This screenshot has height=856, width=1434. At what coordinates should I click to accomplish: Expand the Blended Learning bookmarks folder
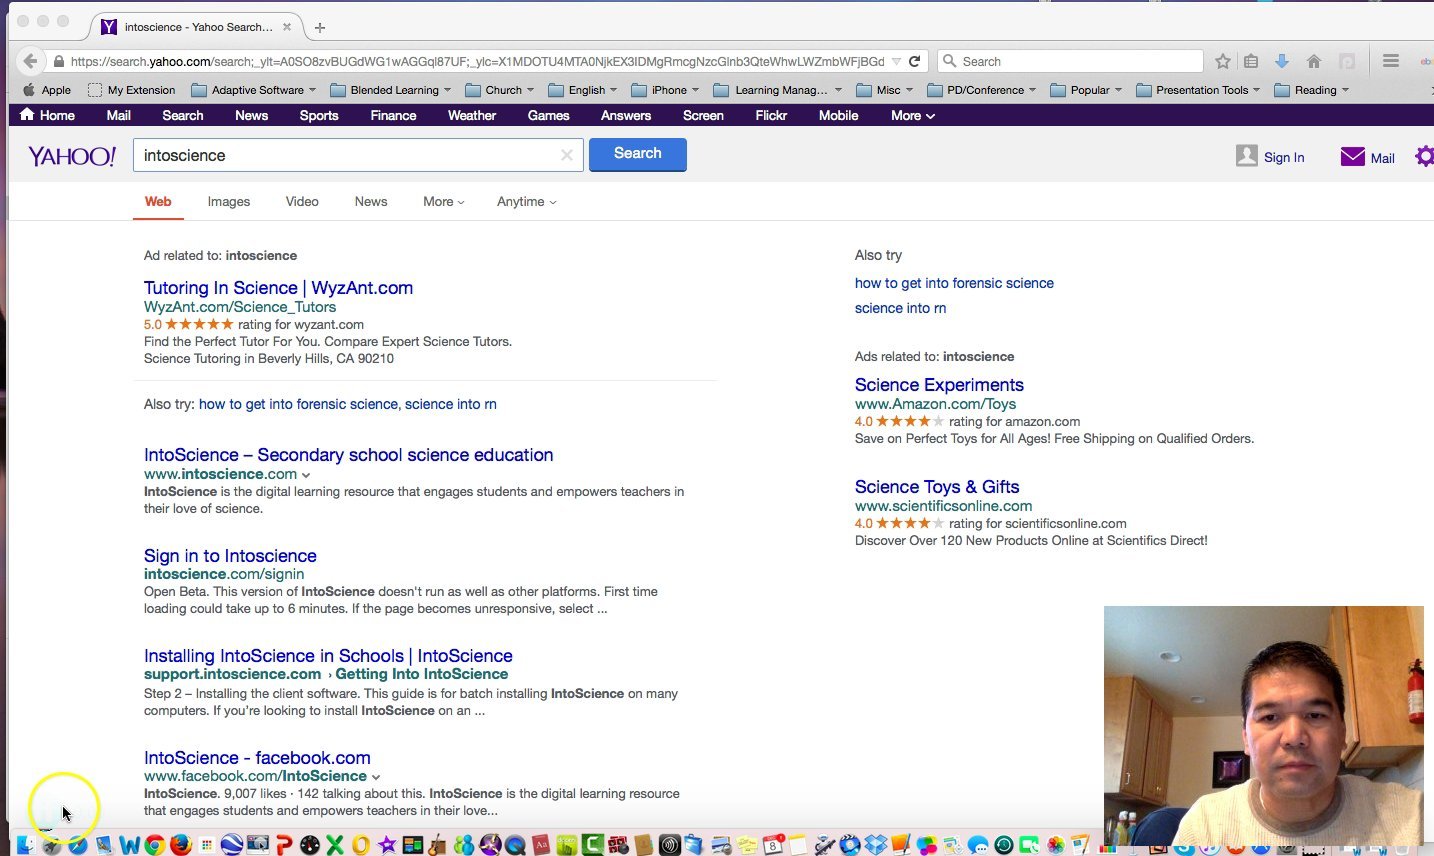[394, 90]
